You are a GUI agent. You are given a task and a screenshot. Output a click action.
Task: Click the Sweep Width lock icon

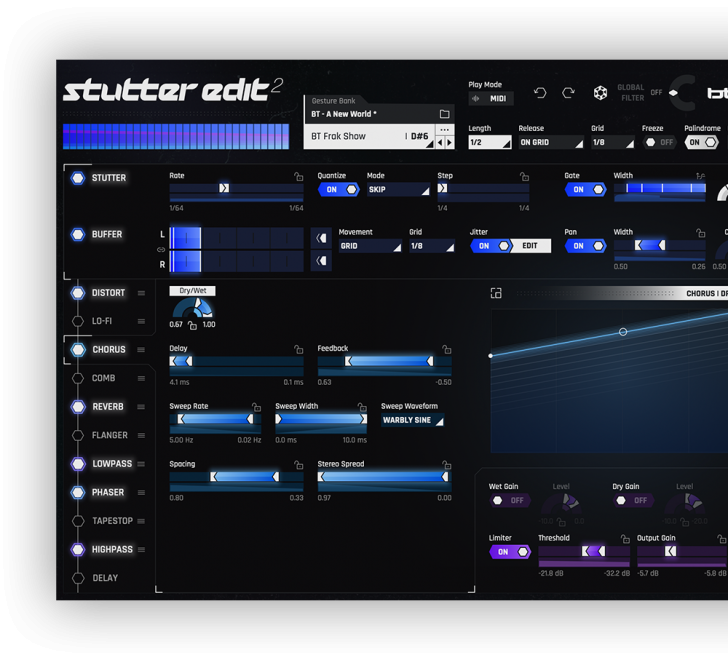[362, 407]
